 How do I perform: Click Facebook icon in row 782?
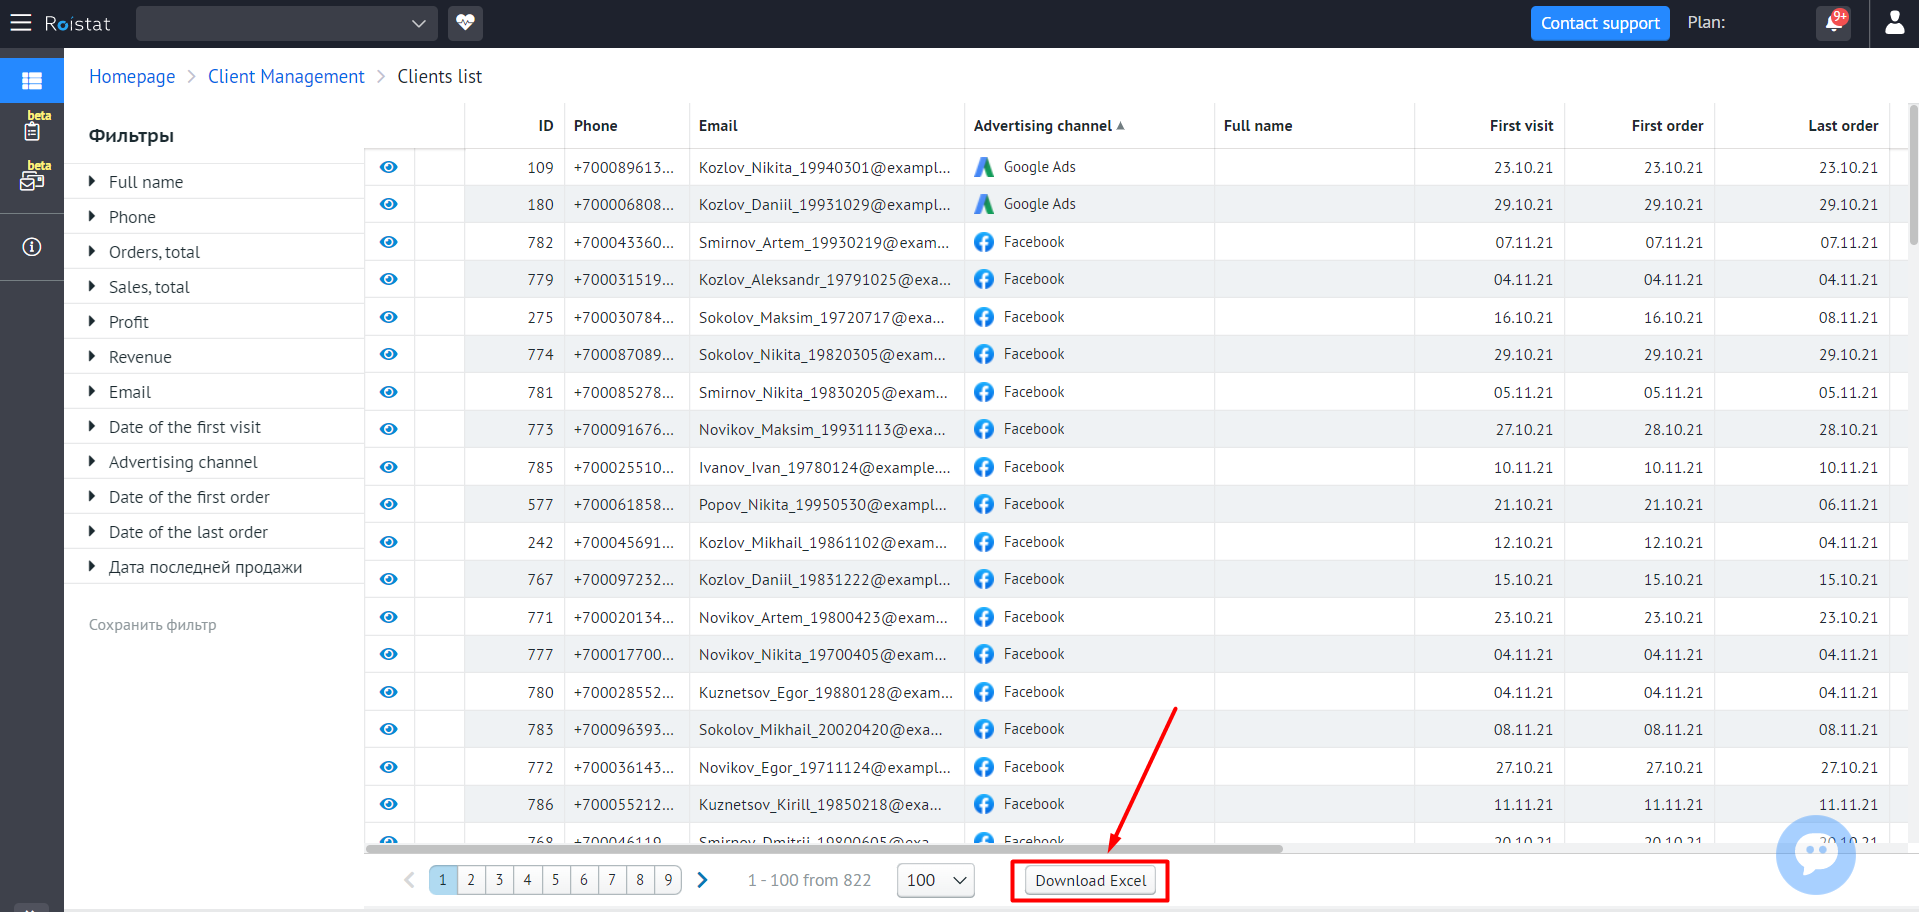coord(984,242)
